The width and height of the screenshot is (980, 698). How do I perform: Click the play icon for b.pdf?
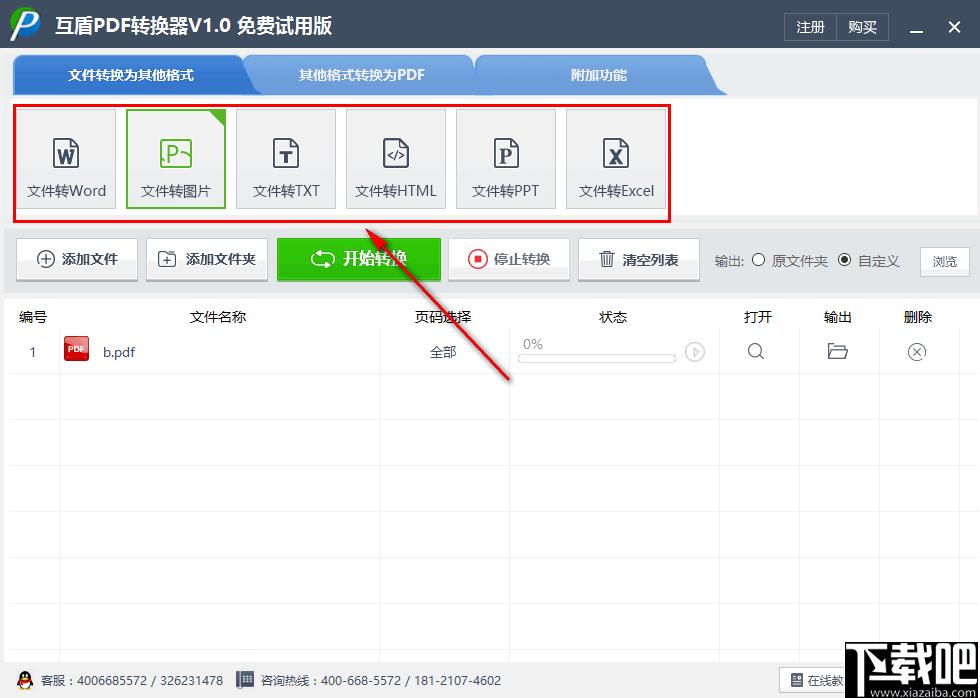694,352
